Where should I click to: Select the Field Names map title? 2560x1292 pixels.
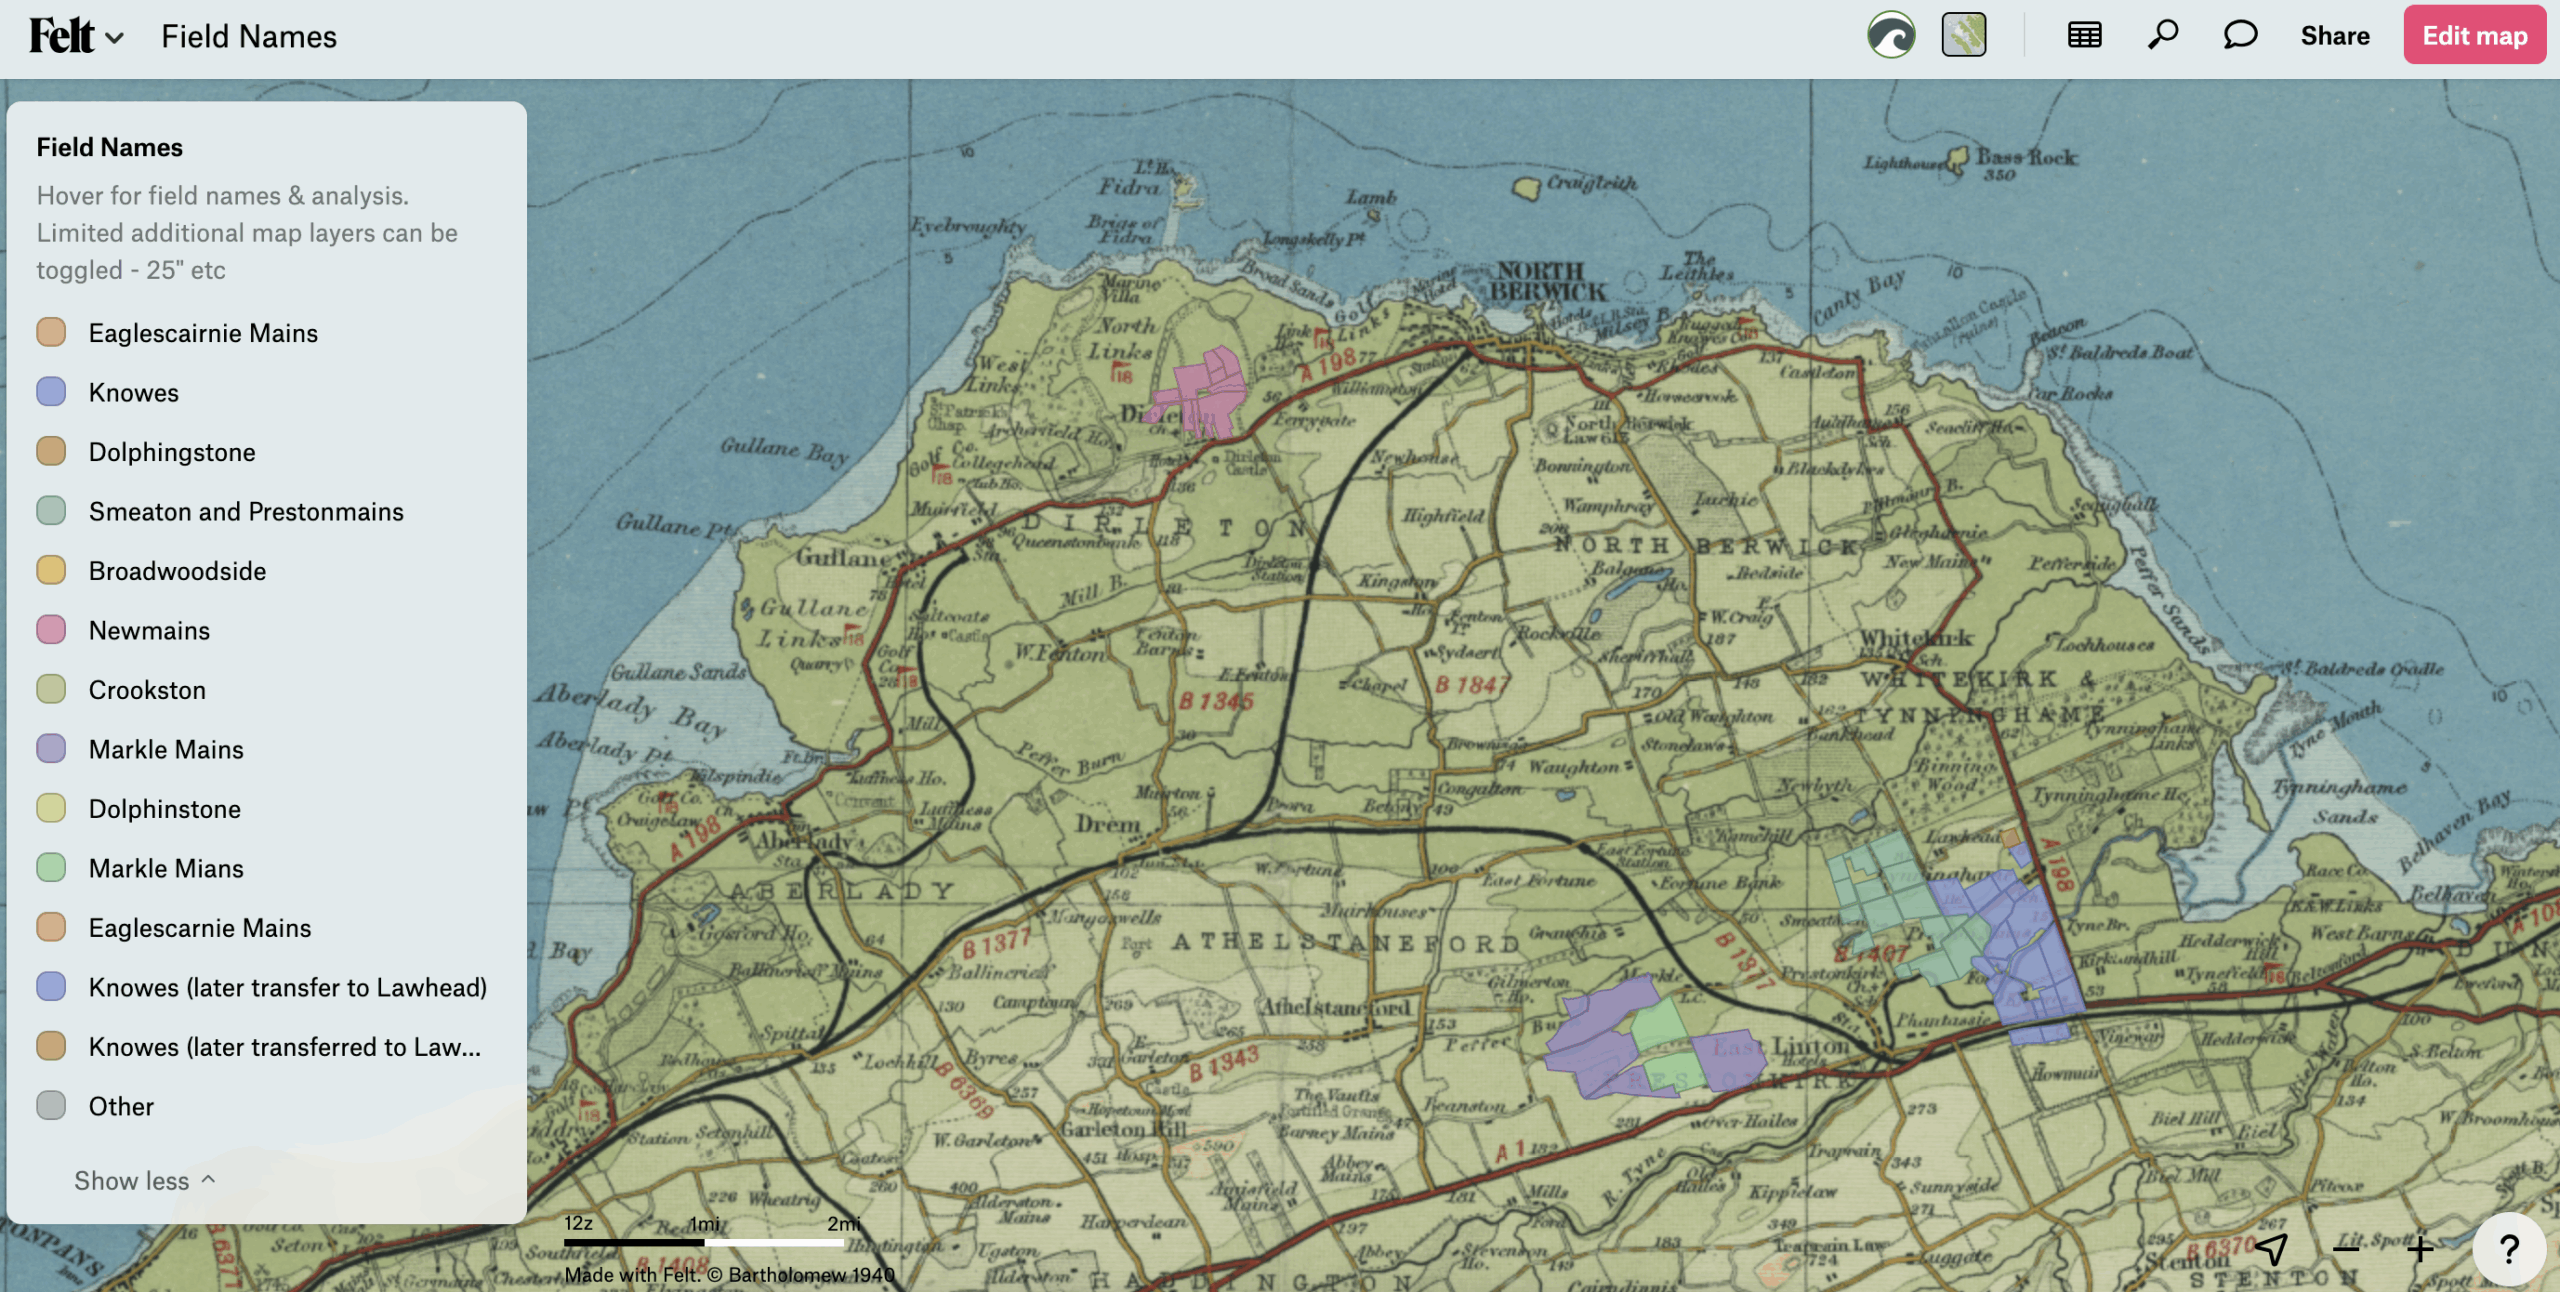point(249,36)
